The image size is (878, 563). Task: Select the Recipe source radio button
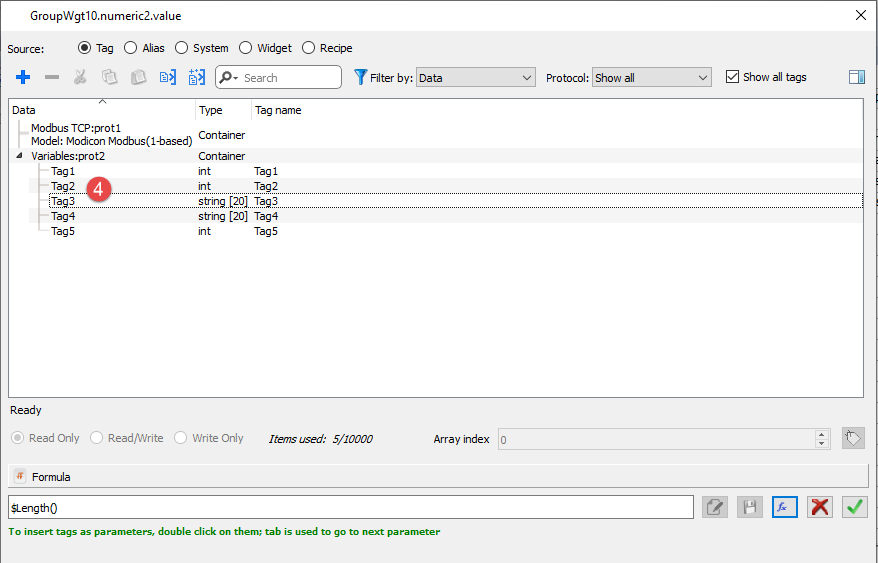[308, 48]
